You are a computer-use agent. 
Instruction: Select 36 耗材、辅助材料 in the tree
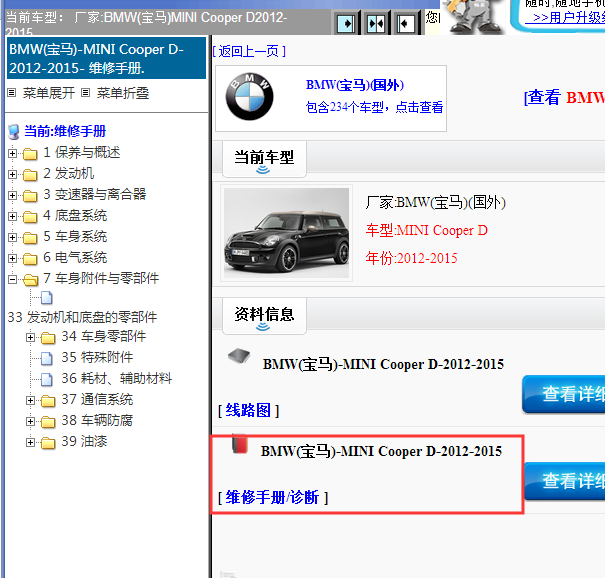pyautogui.click(x=117, y=378)
